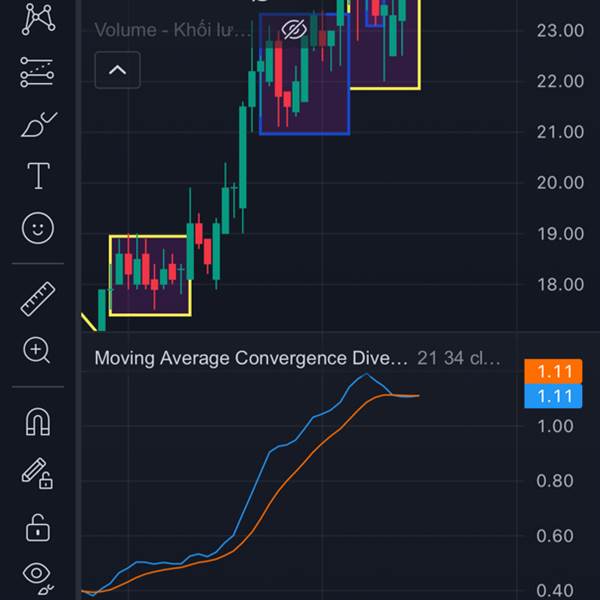Activate the Zoom In magnifier tool
Viewport: 600px width, 600px height.
[37, 350]
